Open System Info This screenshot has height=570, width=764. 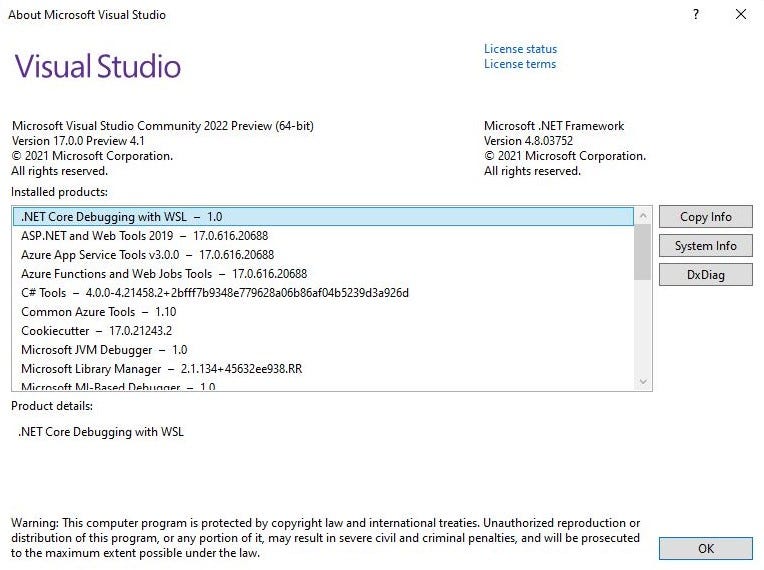(706, 246)
